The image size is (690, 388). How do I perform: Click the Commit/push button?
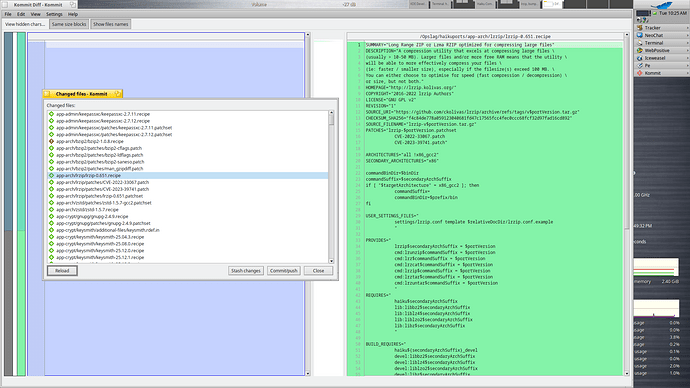pos(284,271)
